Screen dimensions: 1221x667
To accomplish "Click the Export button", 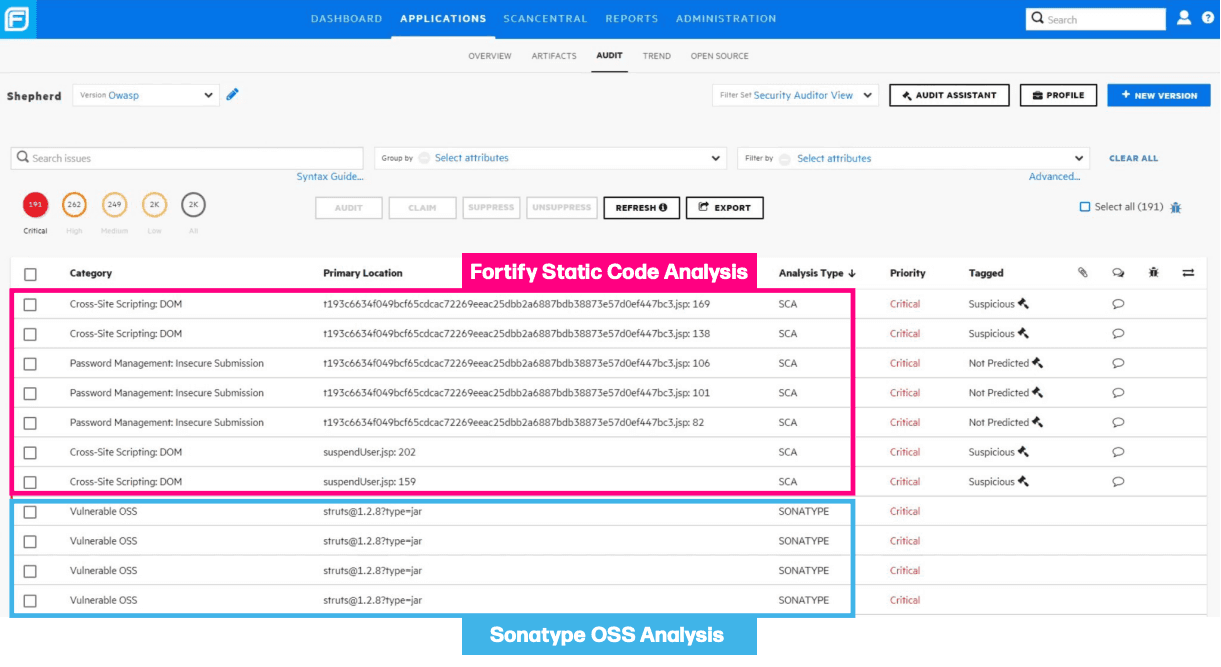I will [724, 208].
